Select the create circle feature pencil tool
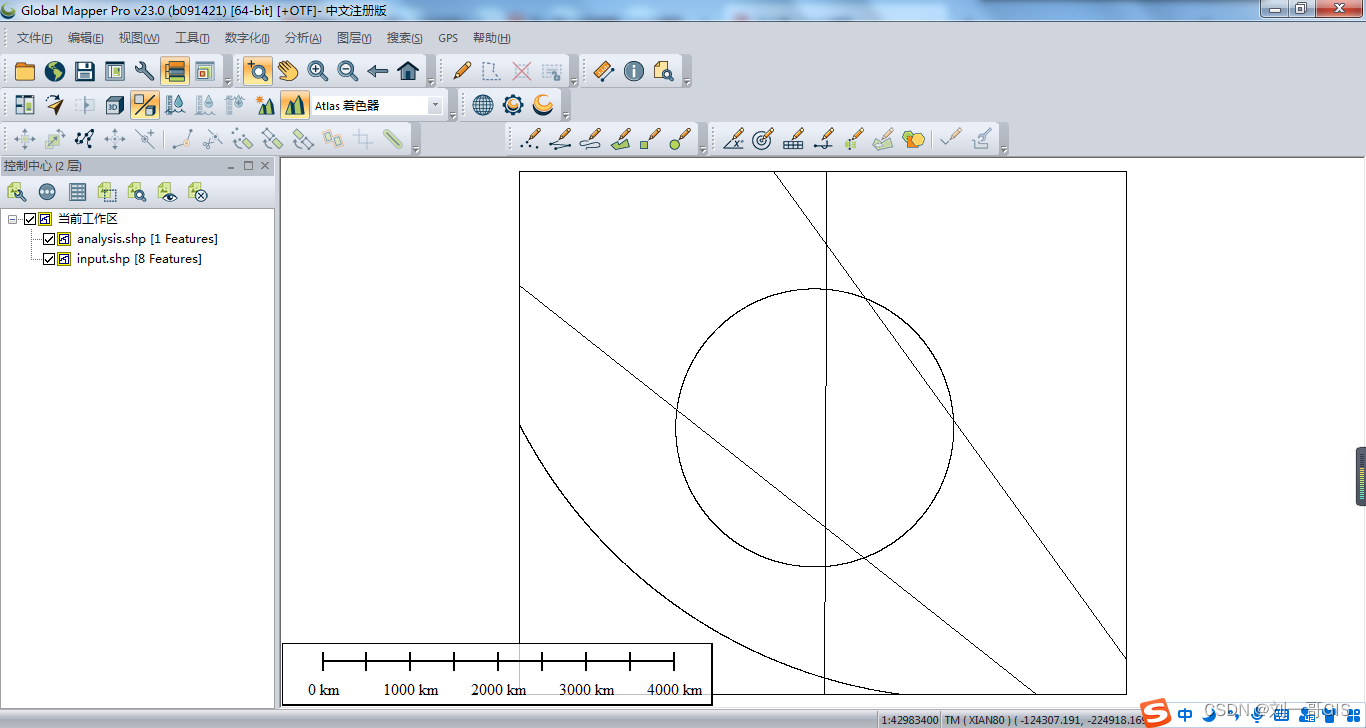The width and height of the screenshot is (1366, 728). coord(681,138)
